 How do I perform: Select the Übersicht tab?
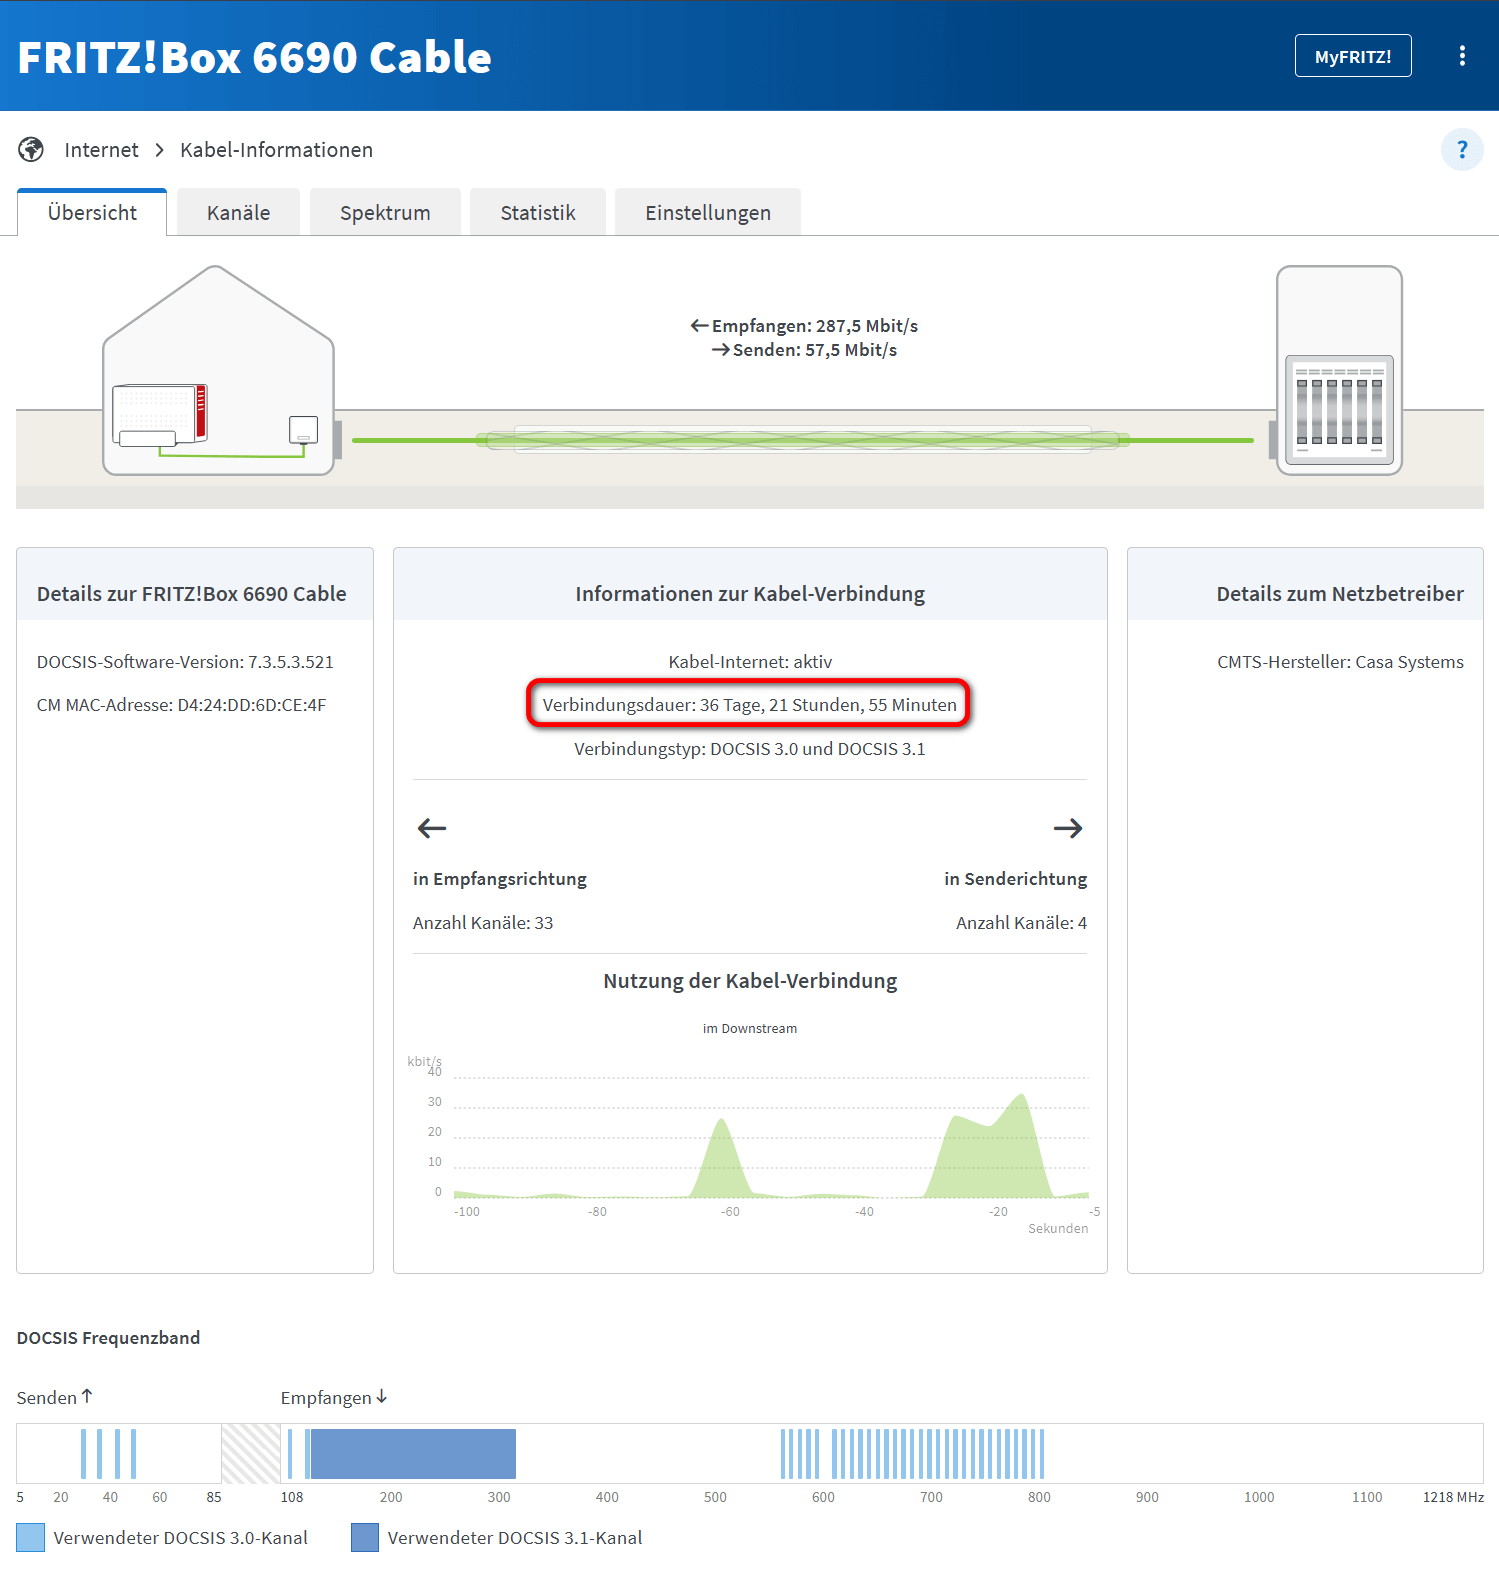92,212
